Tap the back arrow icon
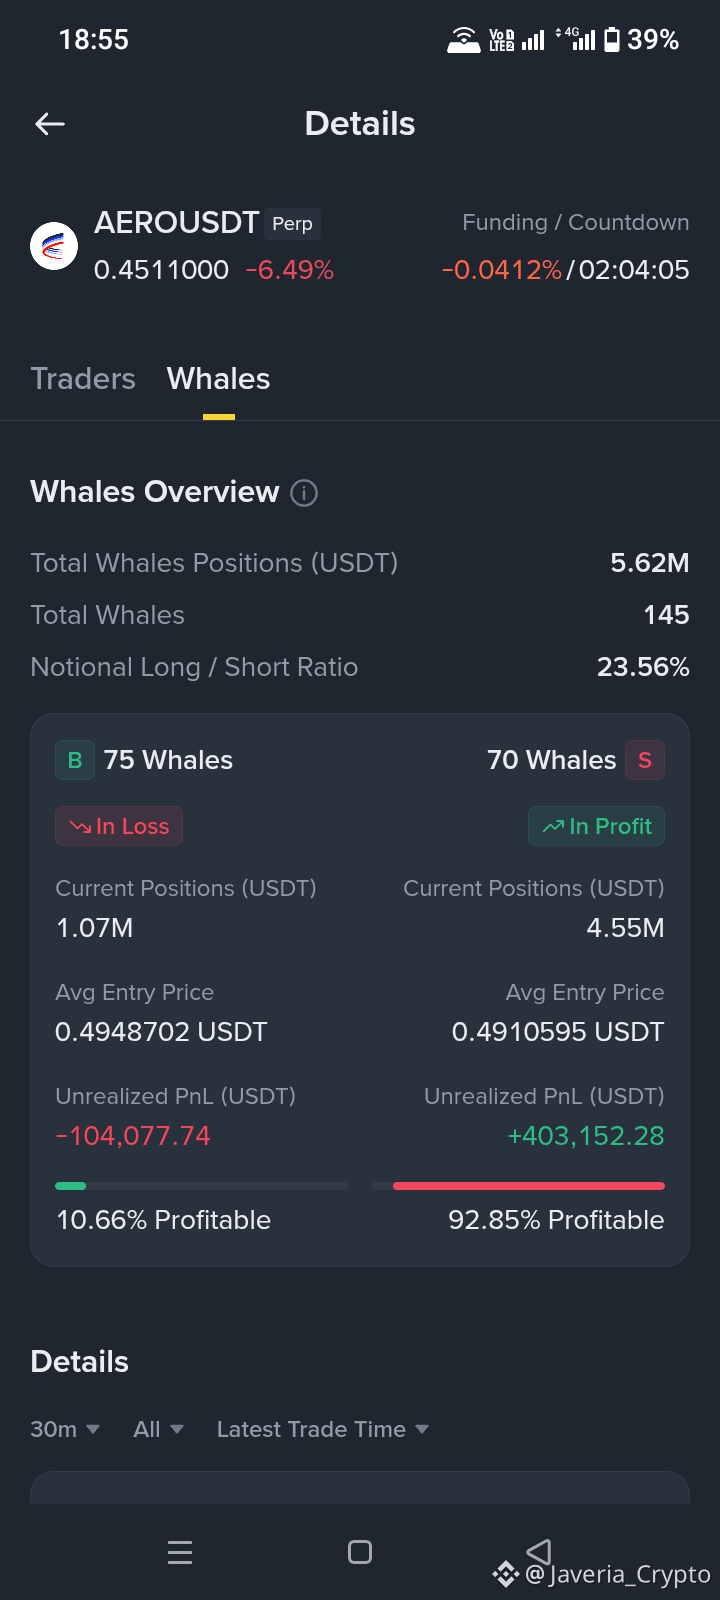This screenshot has height=1600, width=720. pyautogui.click(x=50, y=124)
